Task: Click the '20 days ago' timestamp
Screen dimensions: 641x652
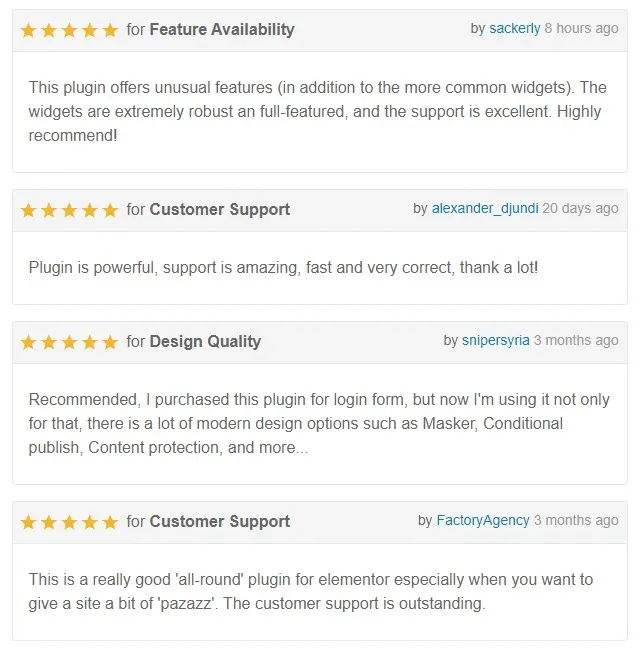Action: click(581, 208)
